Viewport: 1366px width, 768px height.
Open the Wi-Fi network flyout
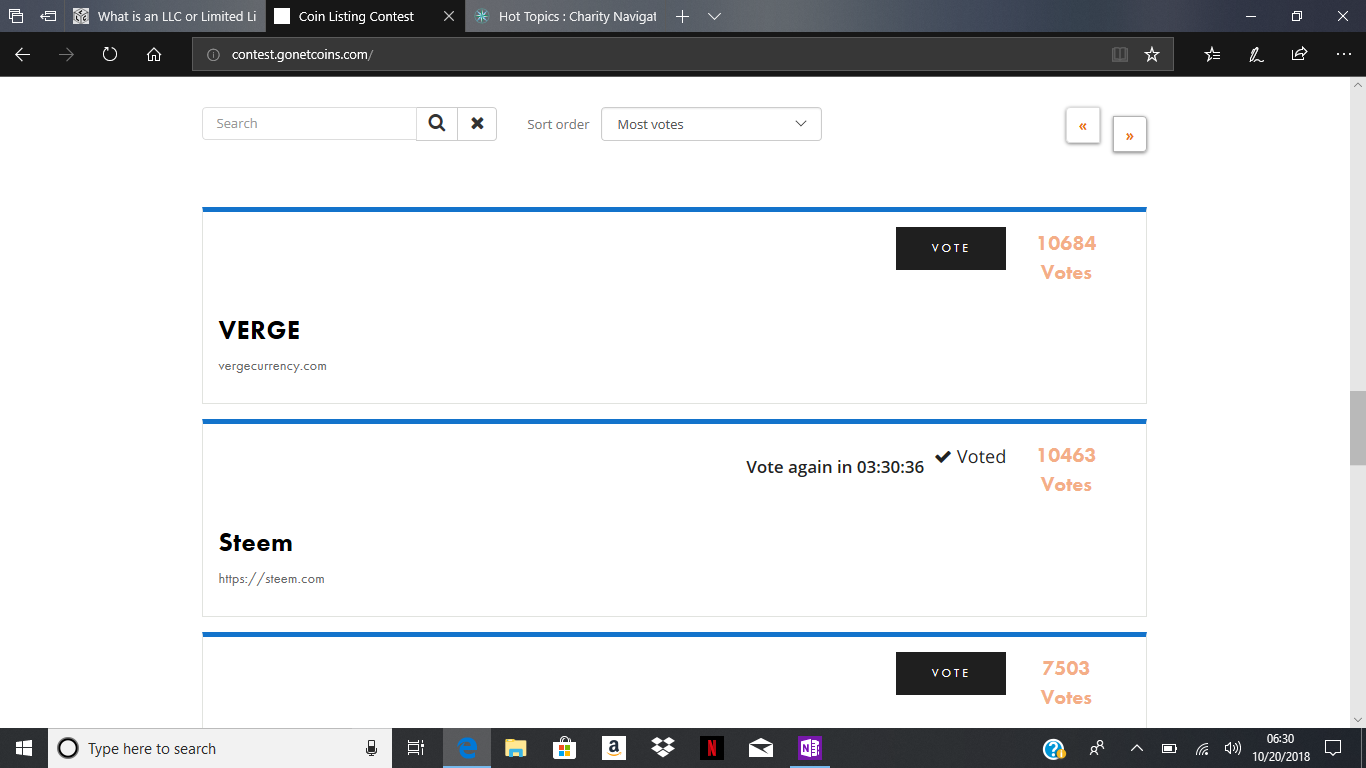click(1202, 748)
